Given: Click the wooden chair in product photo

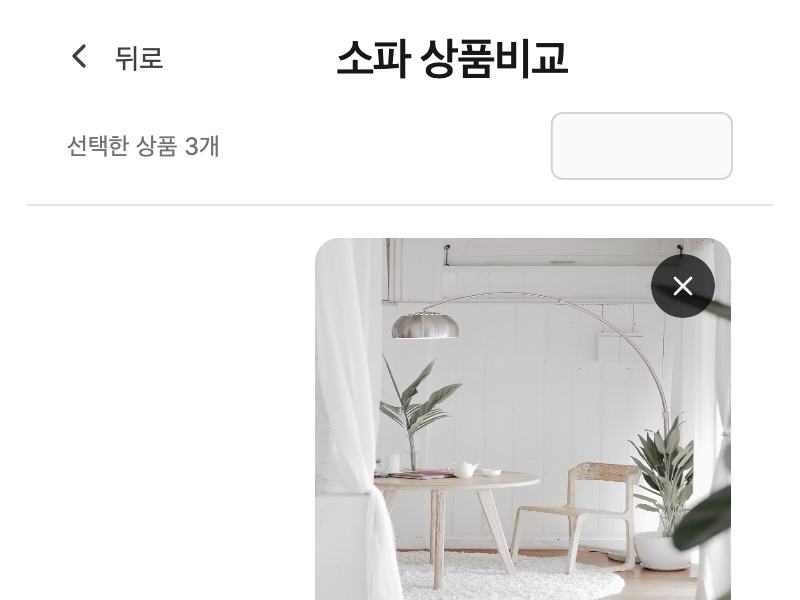Looking at the screenshot, I should pos(577,515).
